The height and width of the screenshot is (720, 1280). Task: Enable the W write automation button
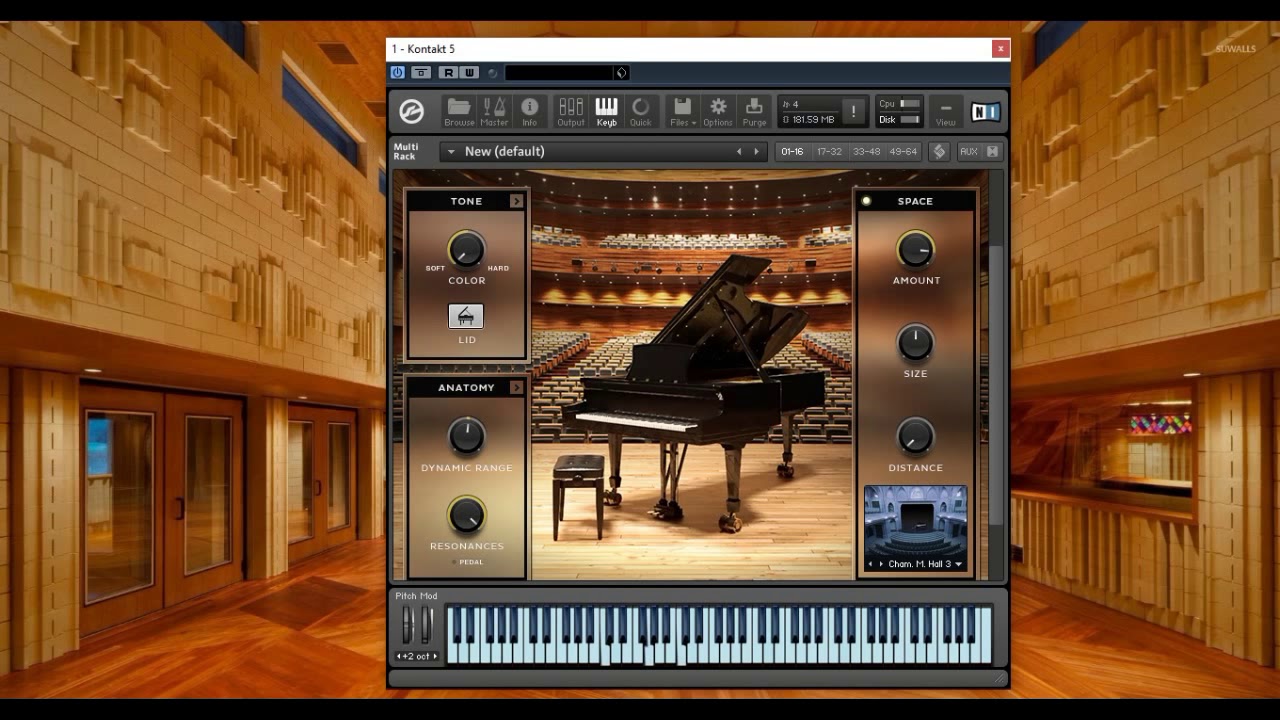(x=469, y=73)
